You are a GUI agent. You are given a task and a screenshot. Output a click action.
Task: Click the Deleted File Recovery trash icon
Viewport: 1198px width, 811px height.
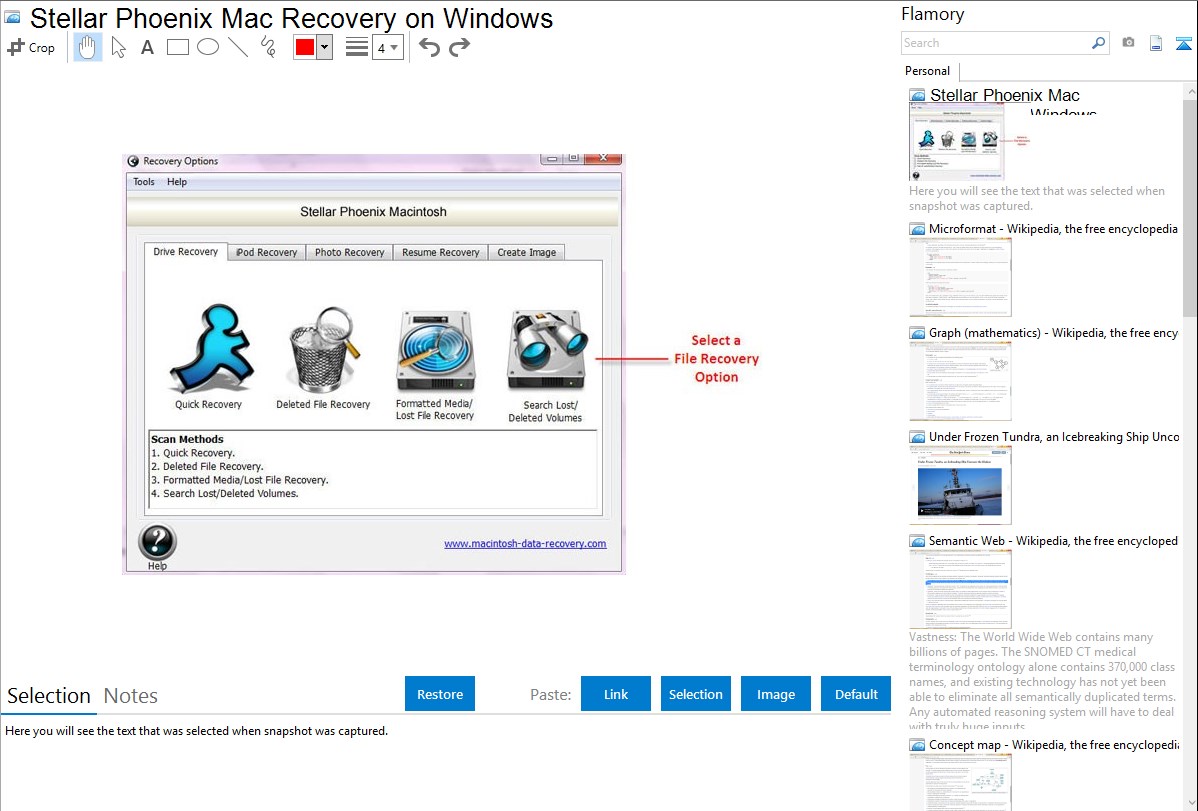tap(323, 350)
